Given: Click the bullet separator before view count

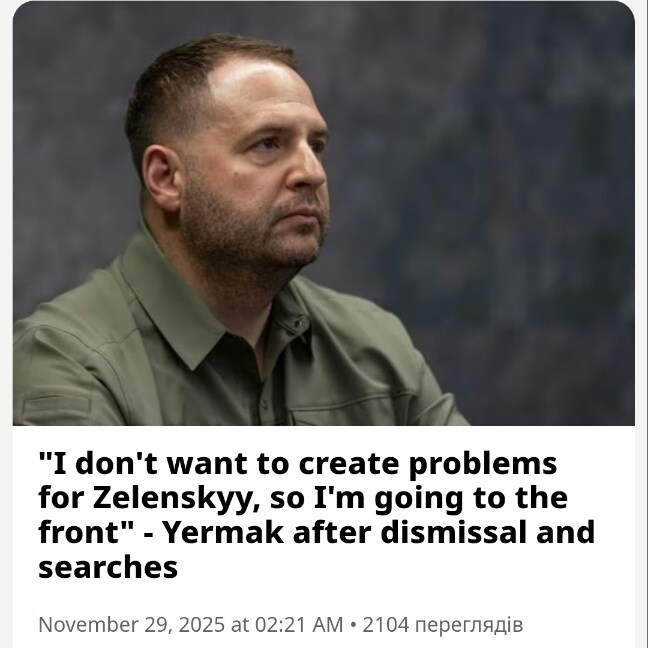Looking at the screenshot, I should click(353, 625).
